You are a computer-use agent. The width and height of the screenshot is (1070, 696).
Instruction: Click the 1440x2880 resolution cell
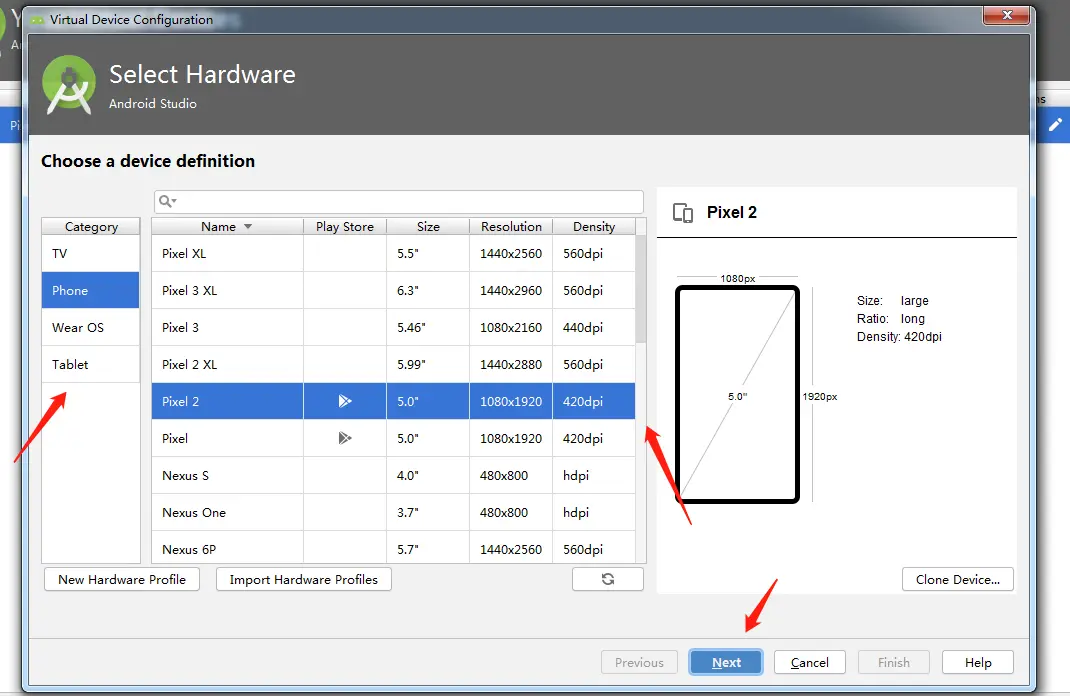[511, 364]
